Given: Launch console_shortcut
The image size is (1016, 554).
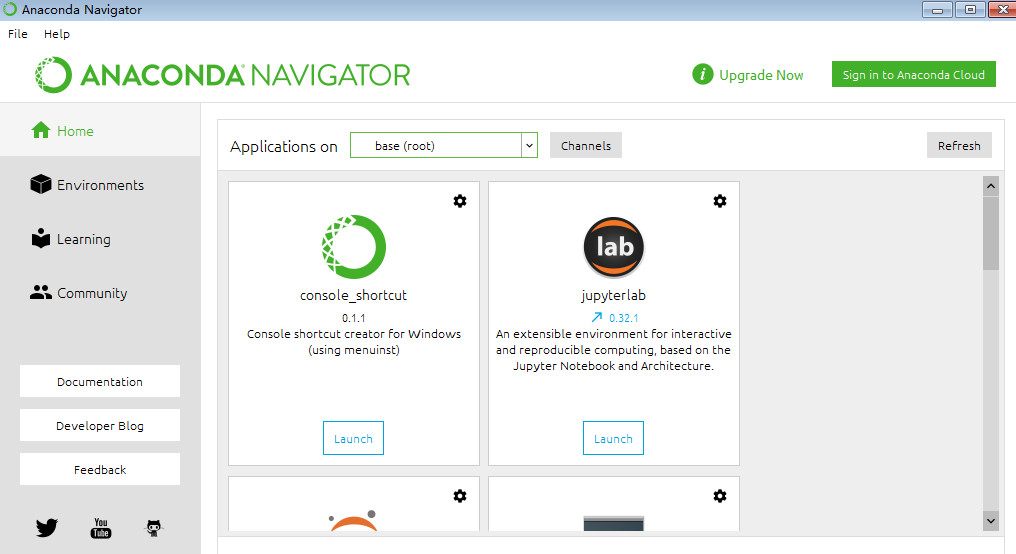Looking at the screenshot, I should pyautogui.click(x=353, y=438).
